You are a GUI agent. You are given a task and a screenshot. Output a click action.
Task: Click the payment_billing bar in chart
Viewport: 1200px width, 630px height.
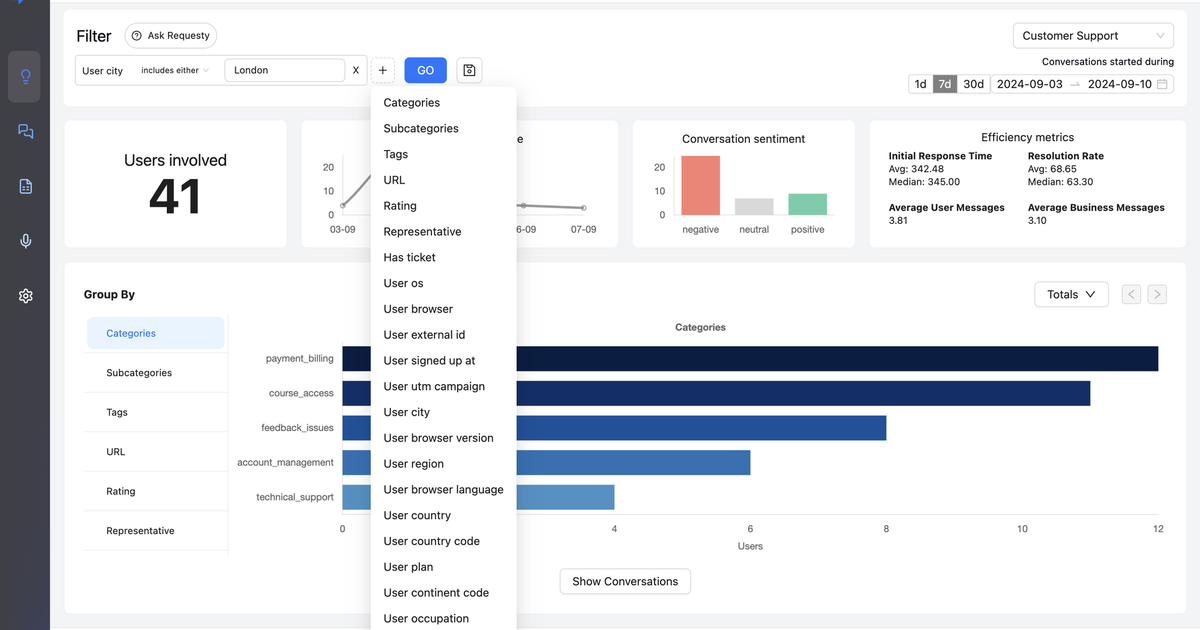[x=750, y=358]
